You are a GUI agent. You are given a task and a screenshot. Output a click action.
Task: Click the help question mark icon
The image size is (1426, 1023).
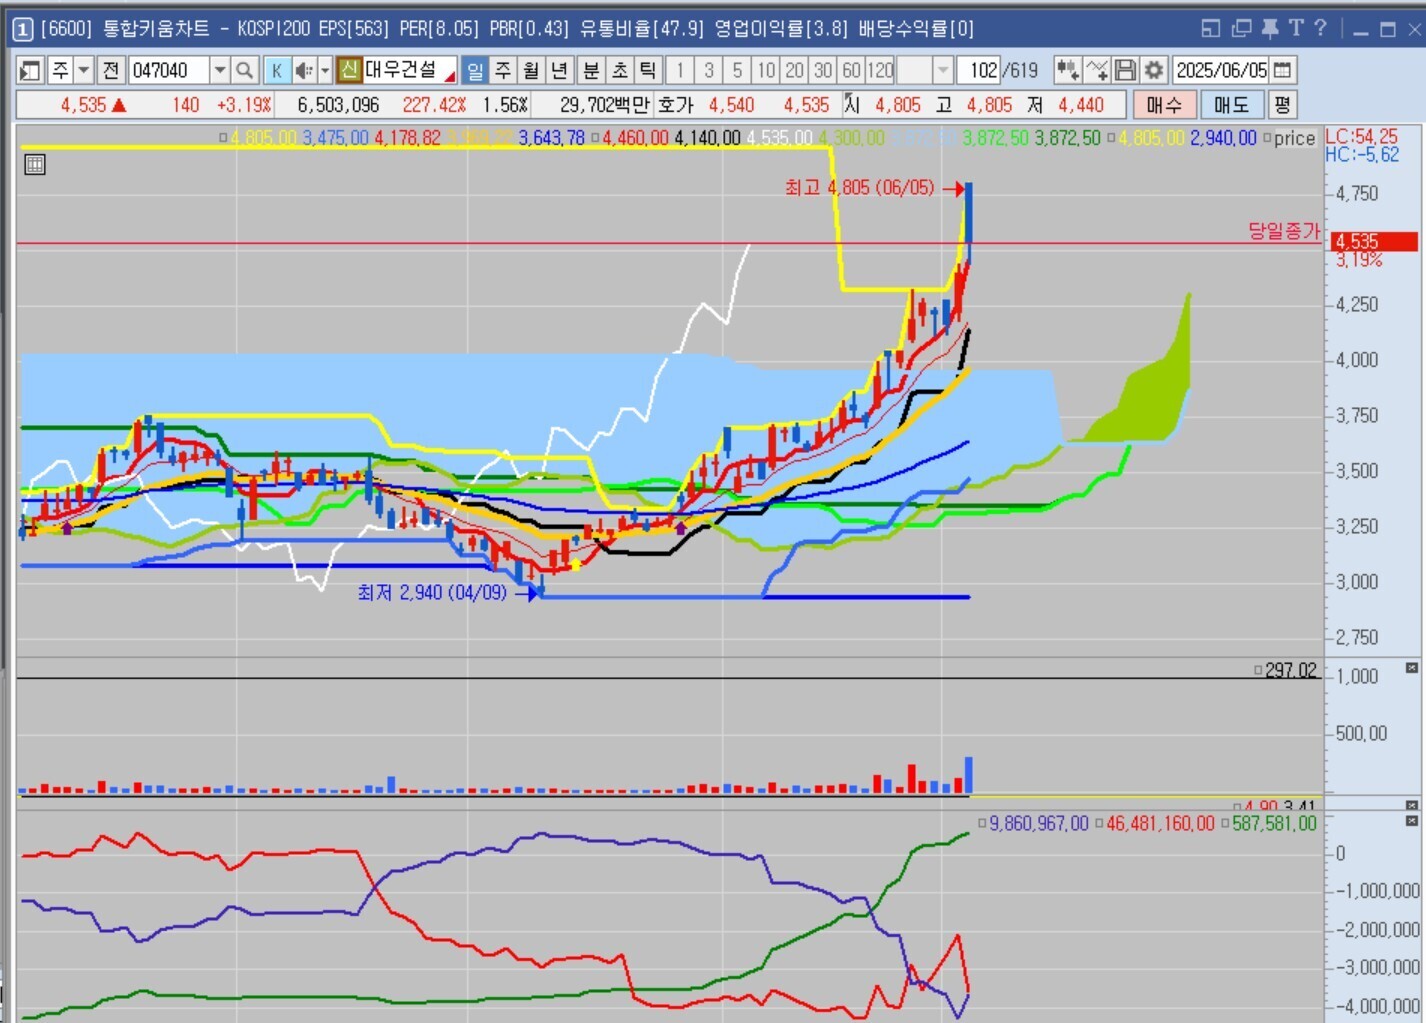pos(1320,29)
